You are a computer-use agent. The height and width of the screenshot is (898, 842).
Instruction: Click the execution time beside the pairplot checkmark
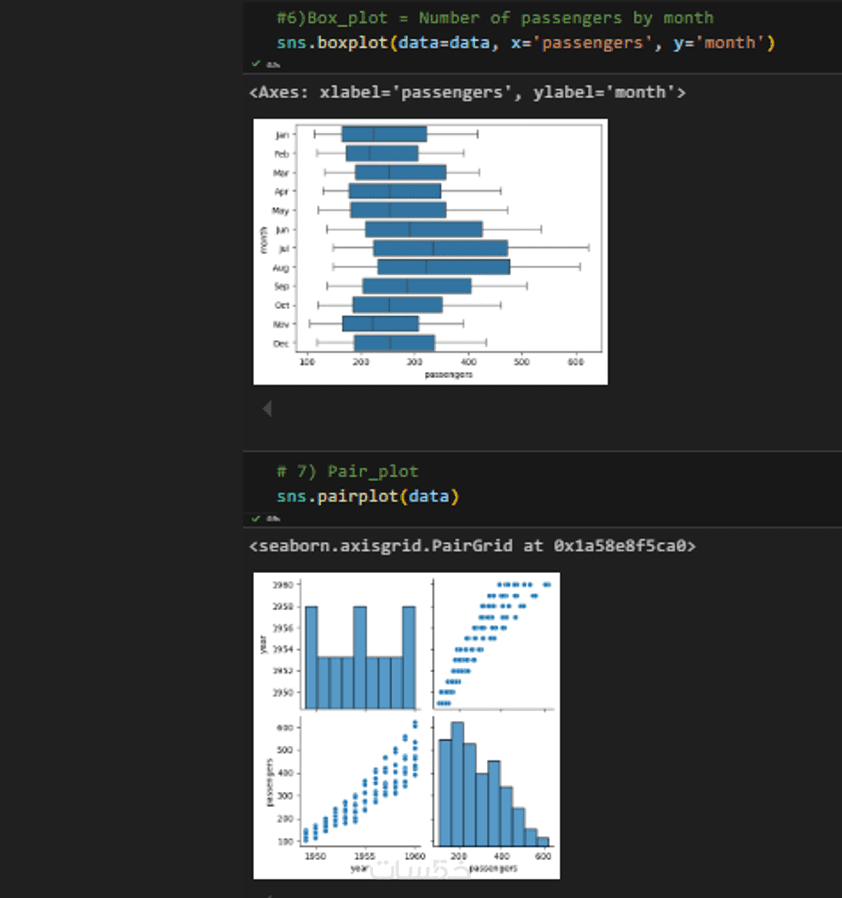(272, 518)
